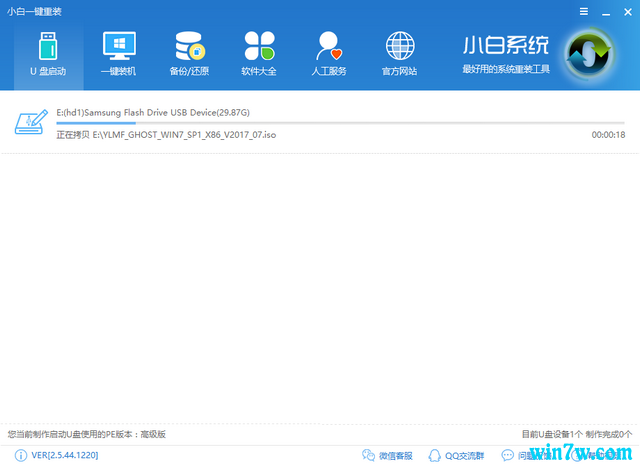
Task: Open the U盘启动 tab
Action: [x=48, y=55]
